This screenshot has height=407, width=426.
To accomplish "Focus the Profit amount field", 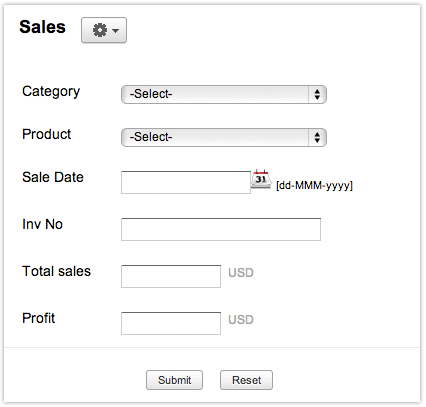I will 171,323.
